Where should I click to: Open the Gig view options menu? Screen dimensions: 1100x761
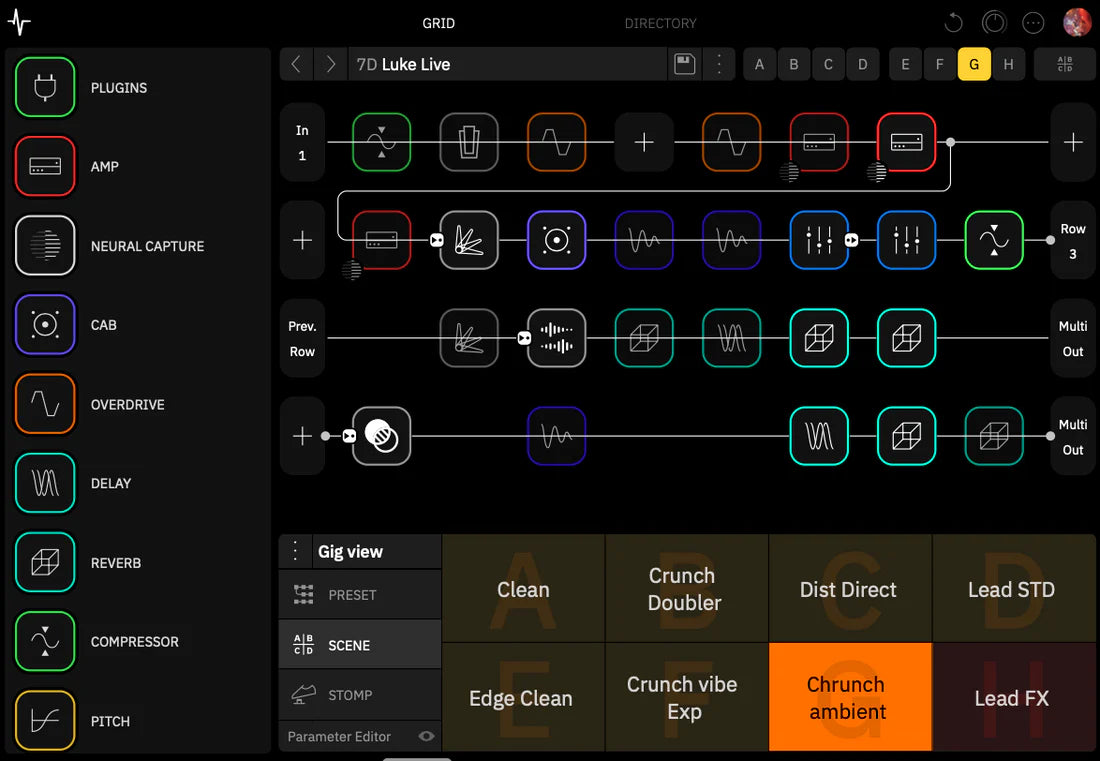(295, 551)
